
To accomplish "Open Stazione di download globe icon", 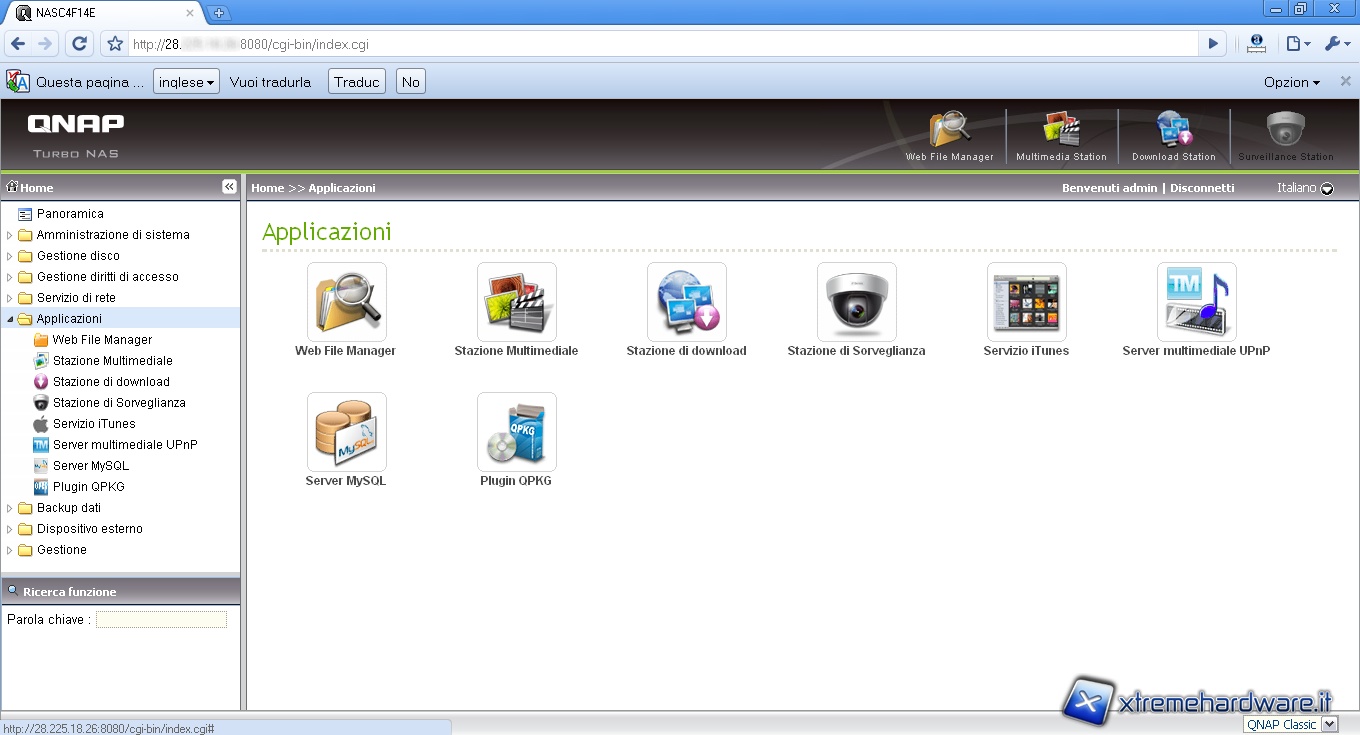I will (x=686, y=302).
